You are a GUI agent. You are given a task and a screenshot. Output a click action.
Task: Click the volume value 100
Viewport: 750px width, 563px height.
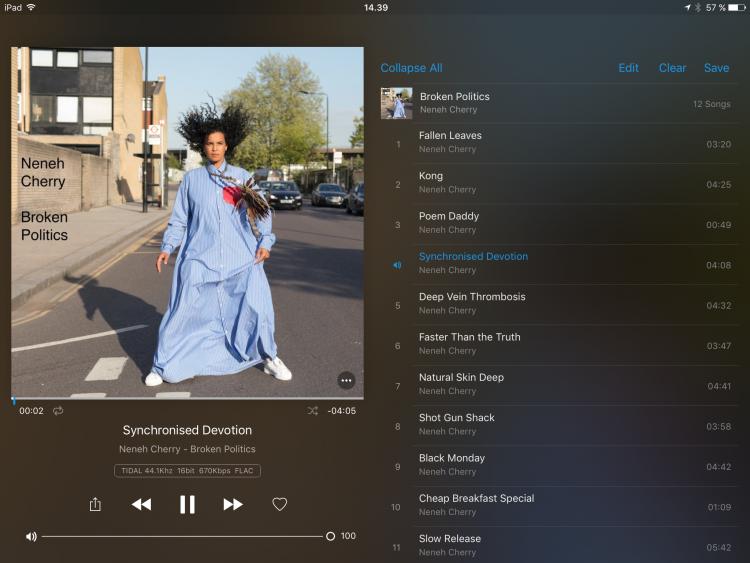click(348, 536)
